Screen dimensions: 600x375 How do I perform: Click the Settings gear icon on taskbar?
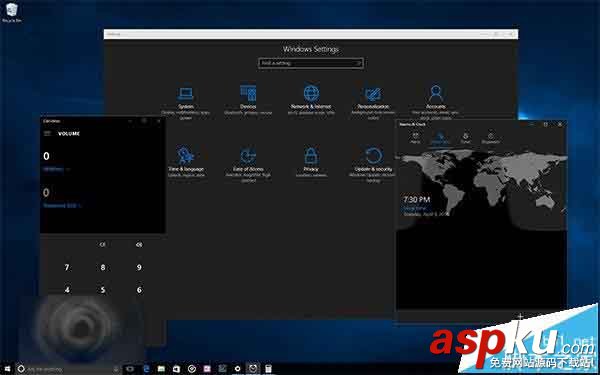pyautogui.click(x=237, y=369)
